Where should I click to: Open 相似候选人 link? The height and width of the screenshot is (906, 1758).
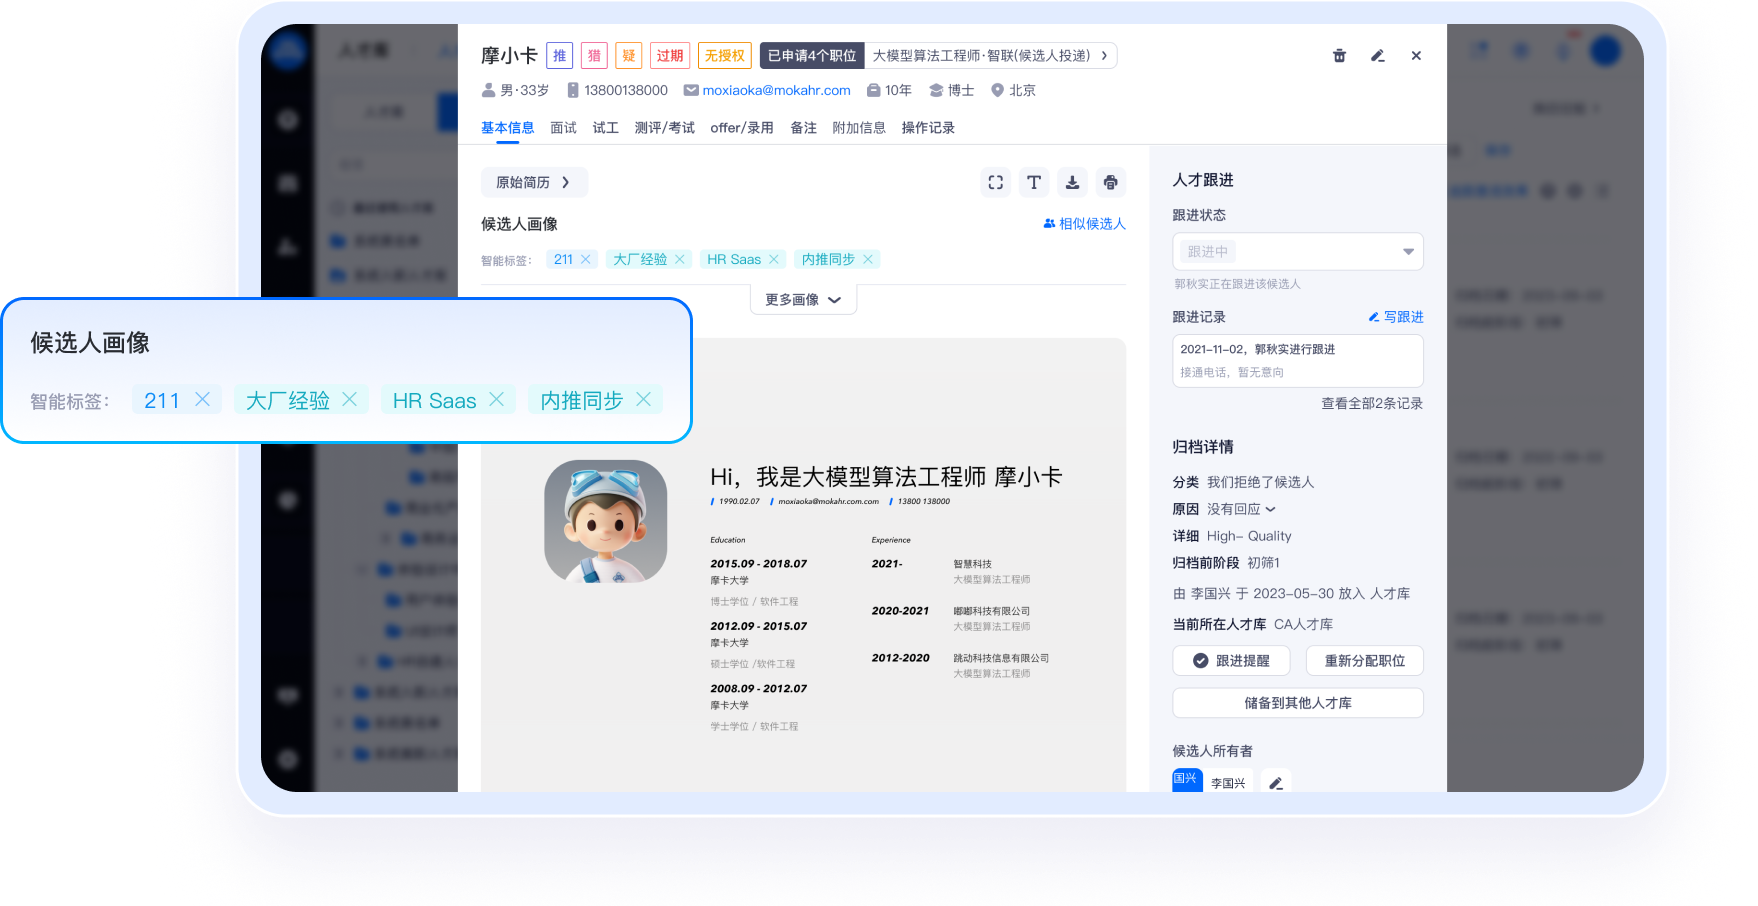pyautogui.click(x=1085, y=224)
